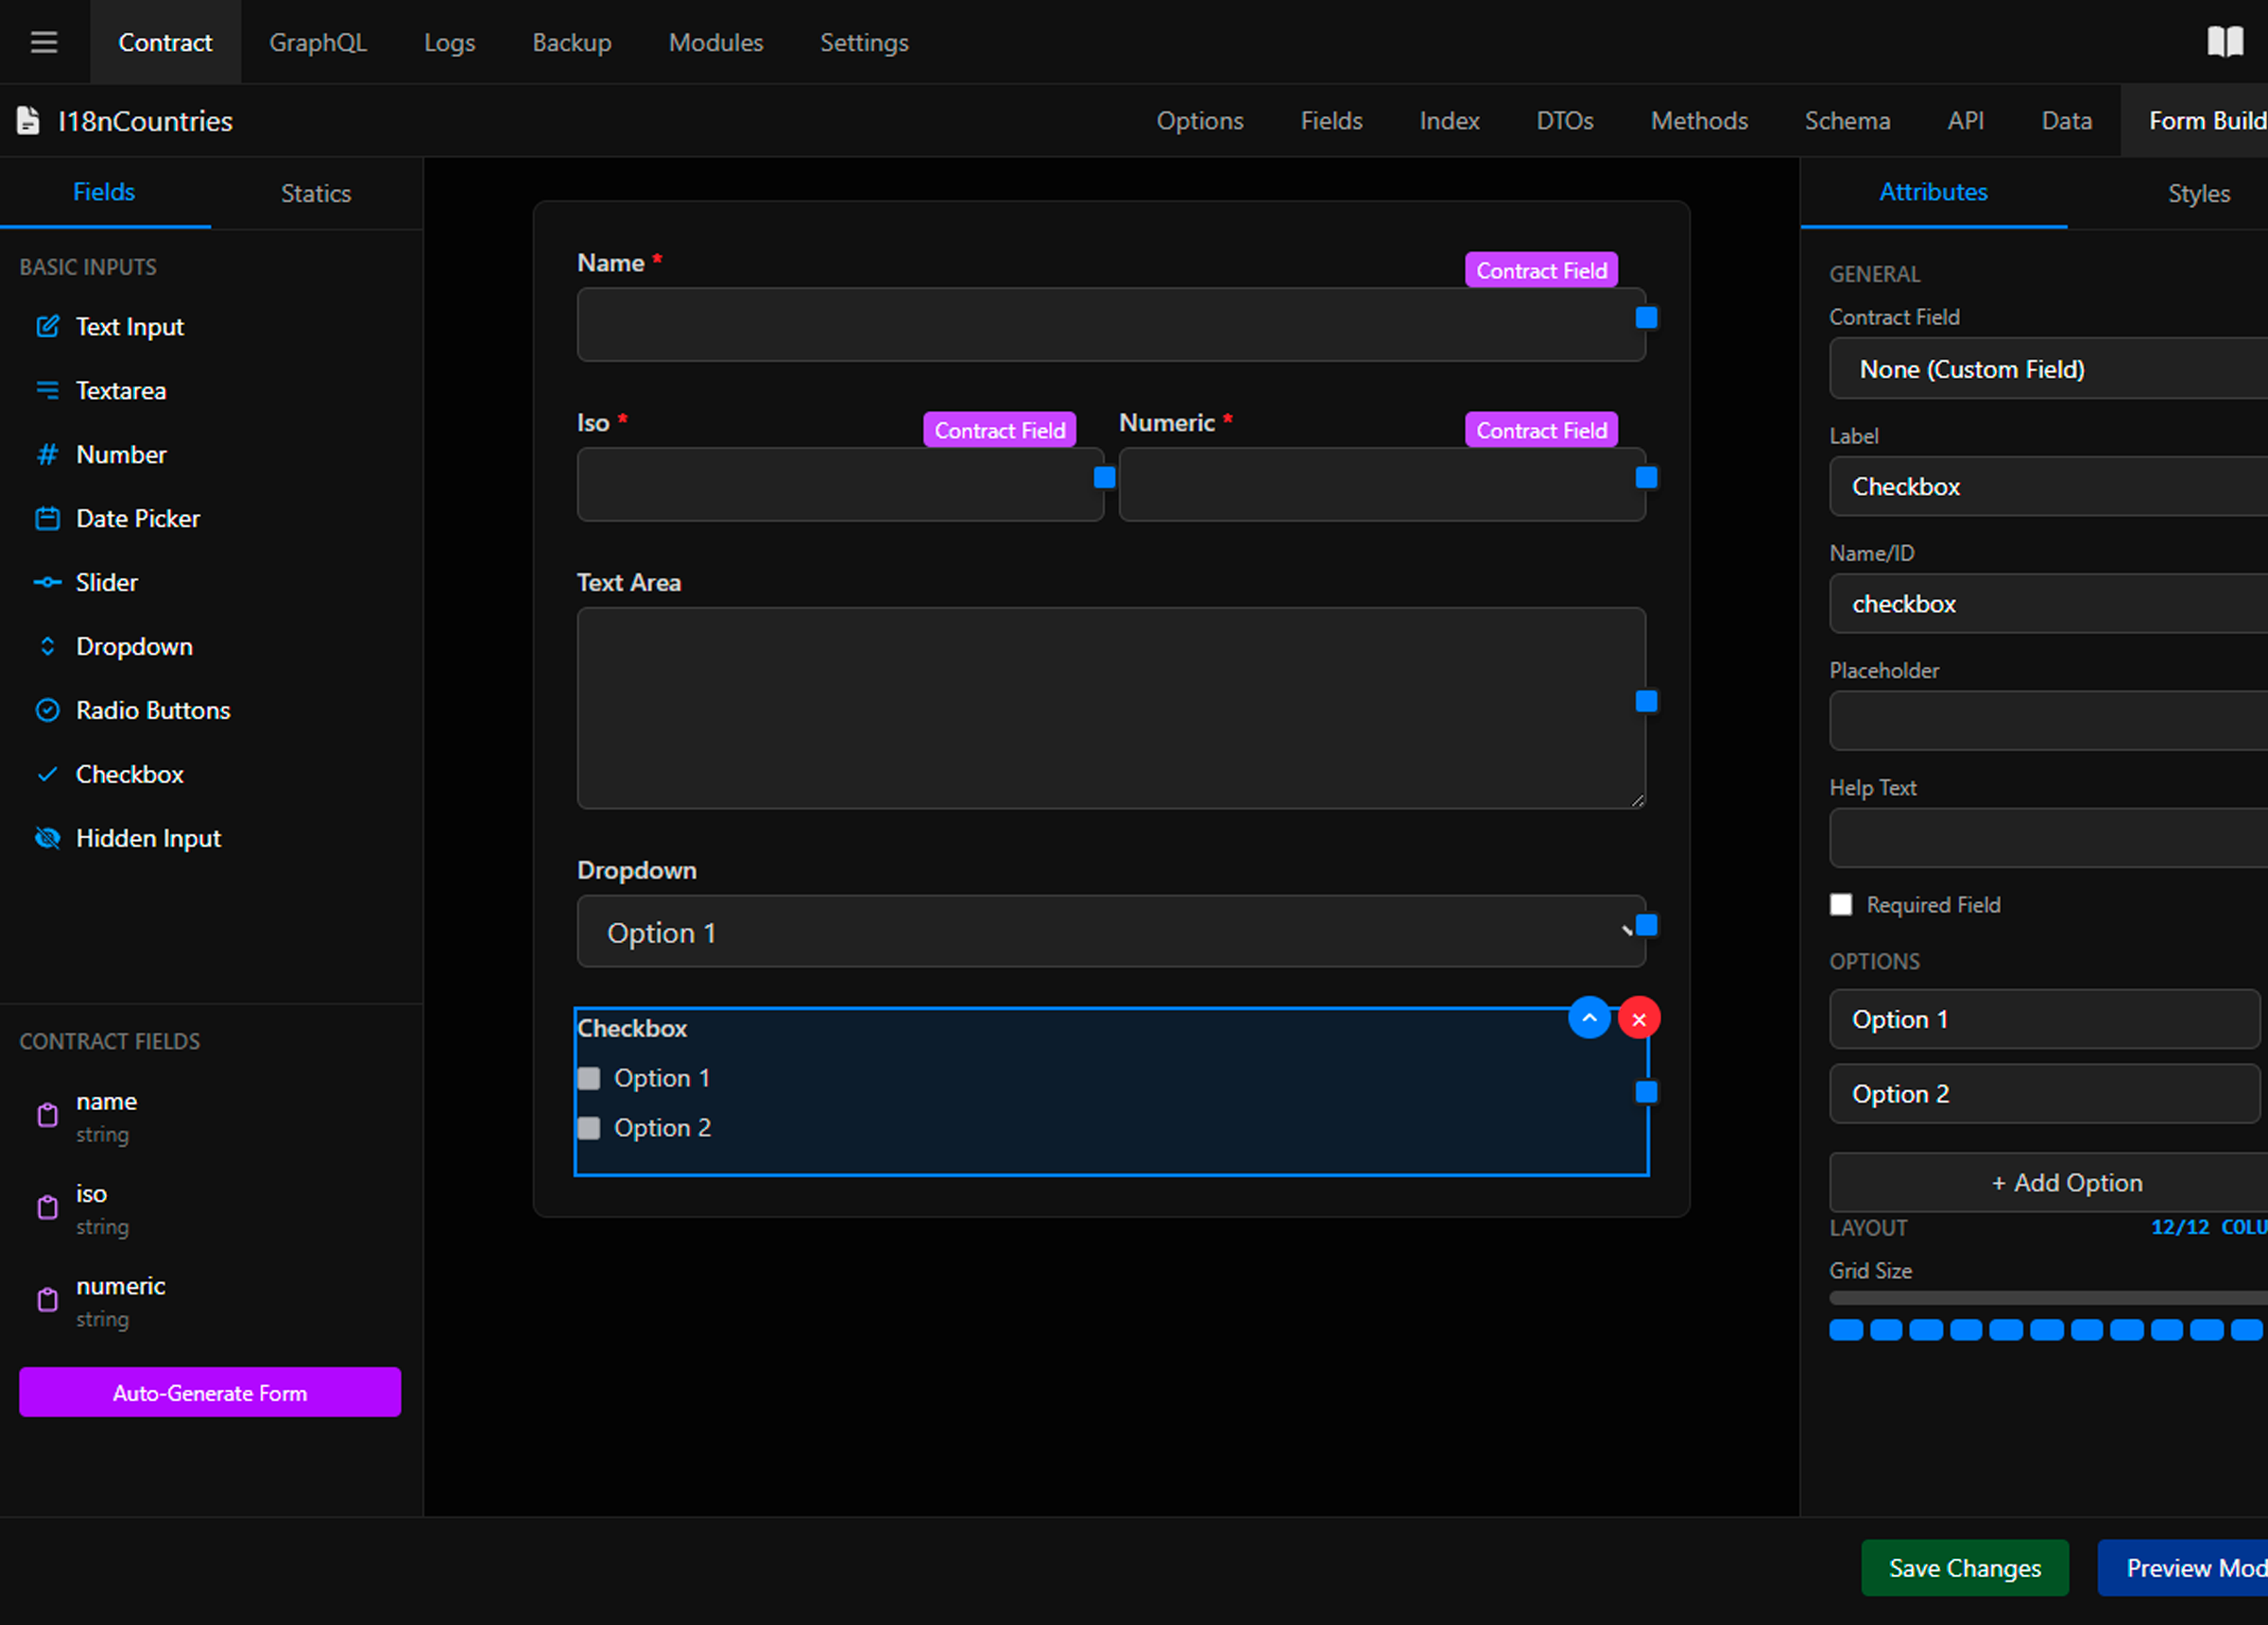2268x1625 pixels.
Task: Switch right panel to Styles tab
Action: [2198, 193]
